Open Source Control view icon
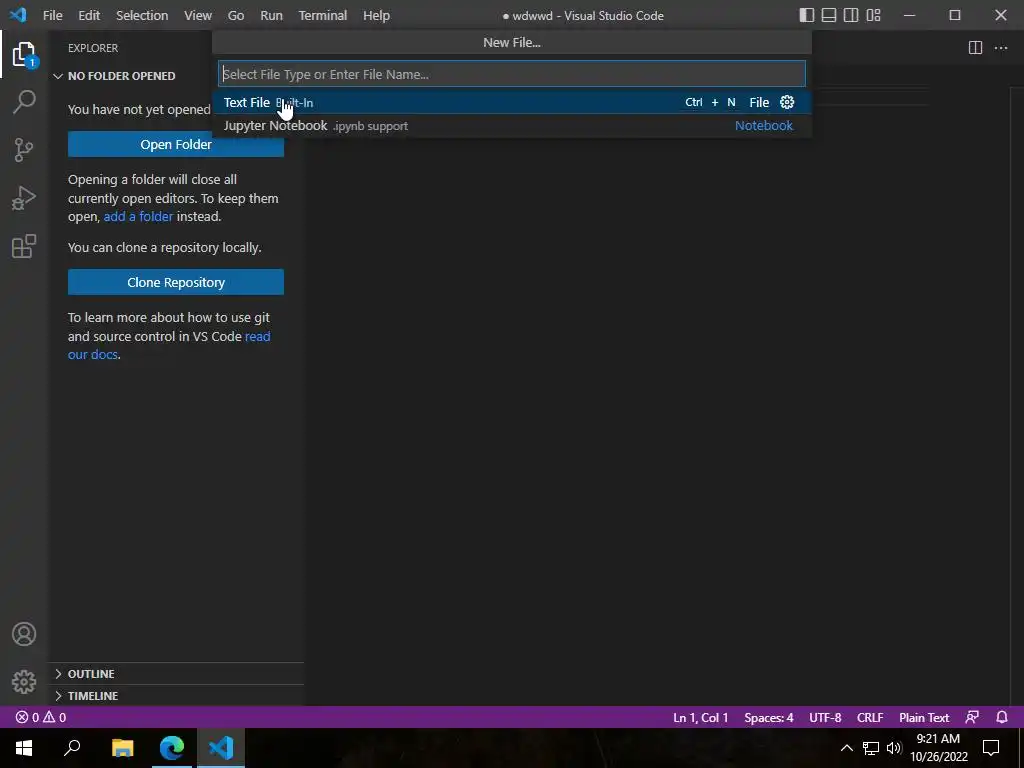Screen dimensions: 1024x768 pyautogui.click(x=24, y=150)
